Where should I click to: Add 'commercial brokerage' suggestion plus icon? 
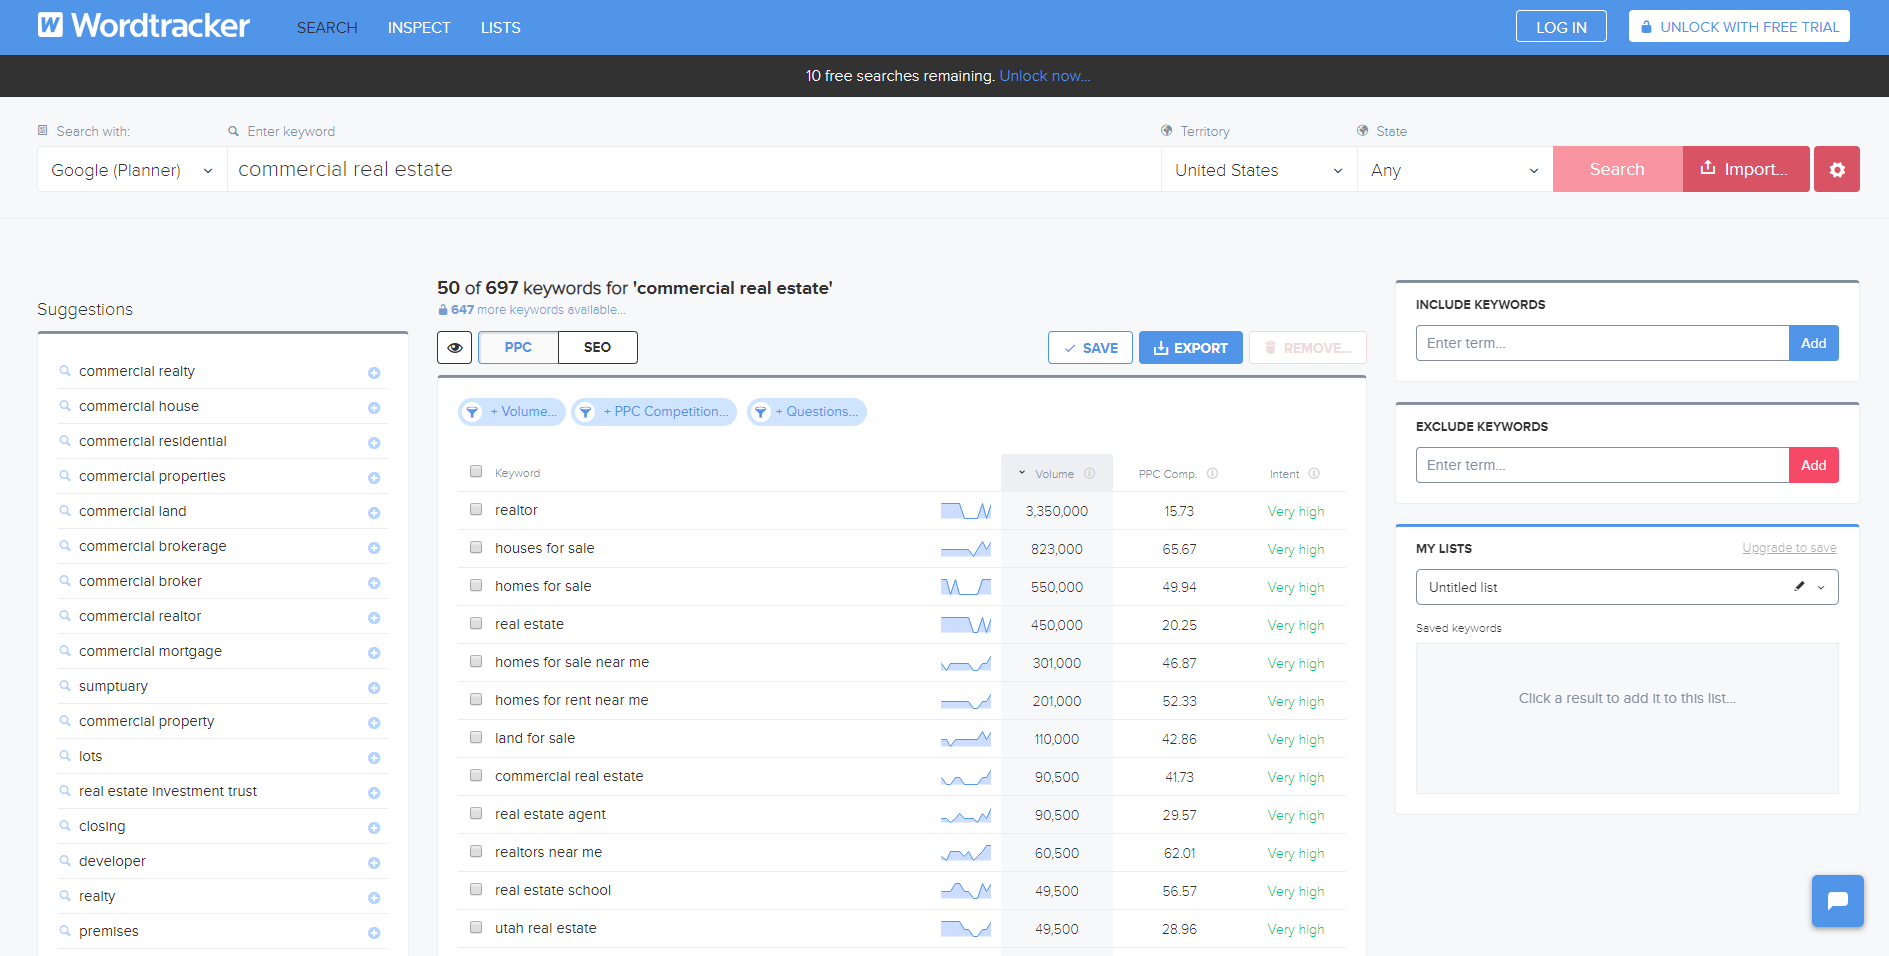[374, 548]
